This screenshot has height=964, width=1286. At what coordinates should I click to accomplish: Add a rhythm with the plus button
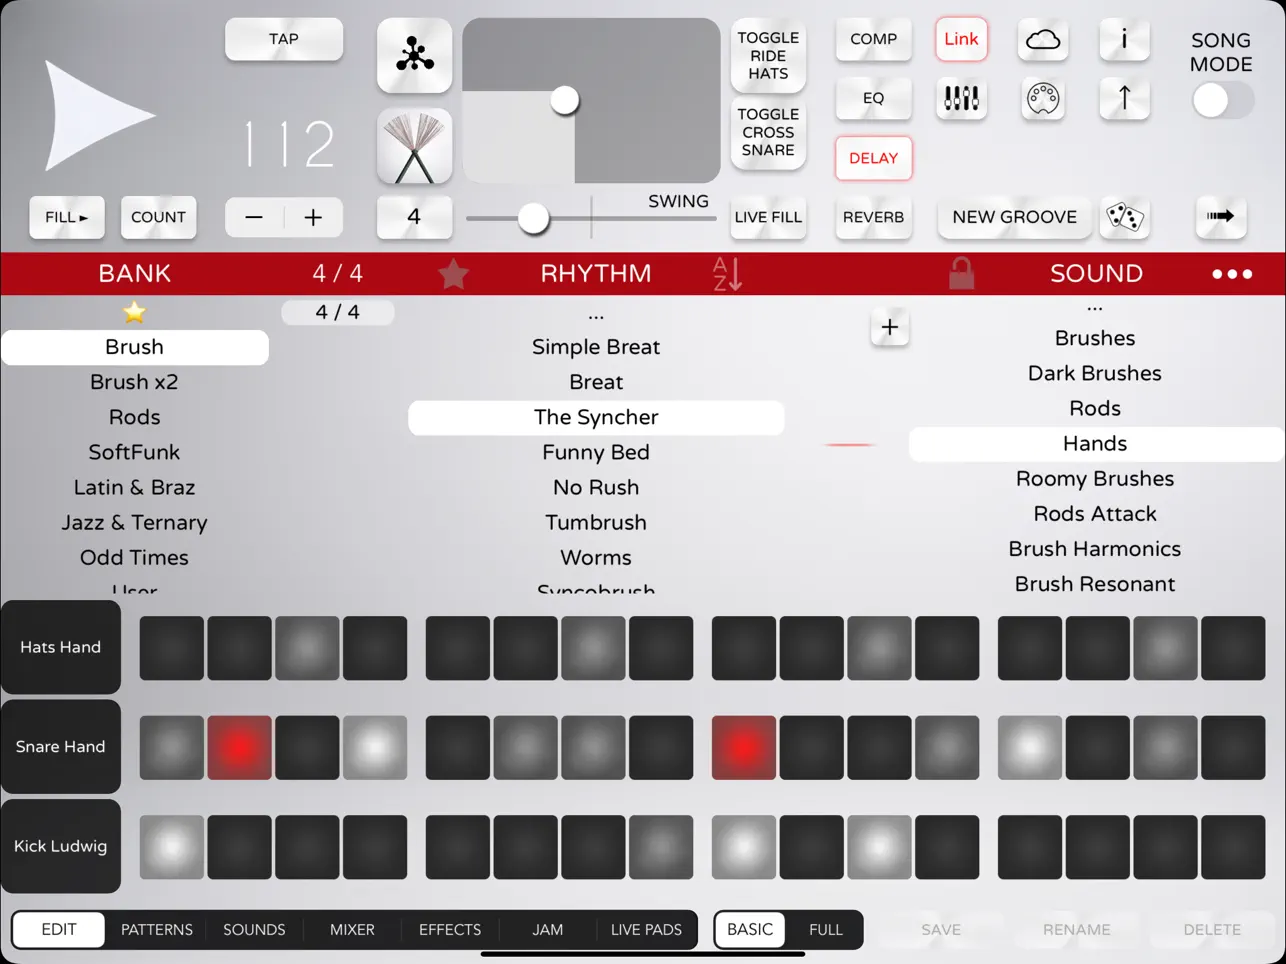889,327
